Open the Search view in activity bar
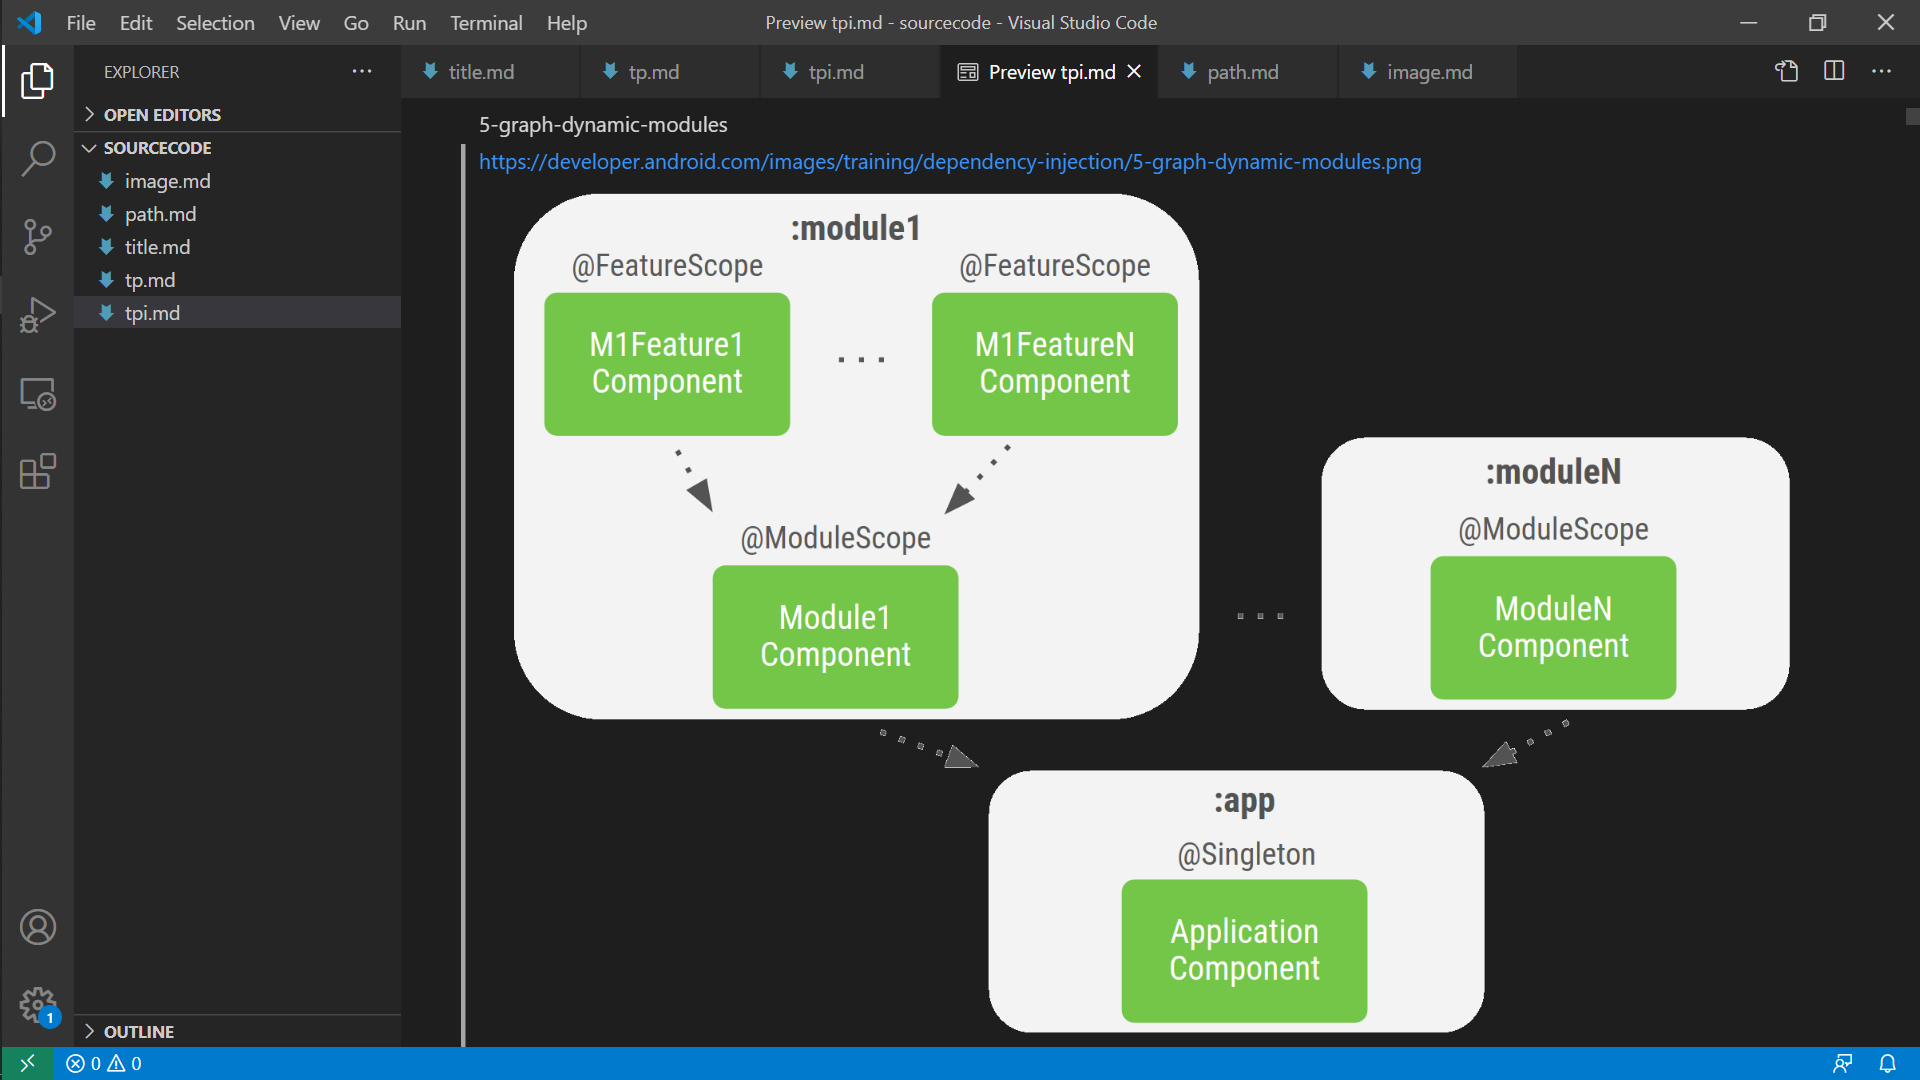The image size is (1920, 1080). click(38, 158)
